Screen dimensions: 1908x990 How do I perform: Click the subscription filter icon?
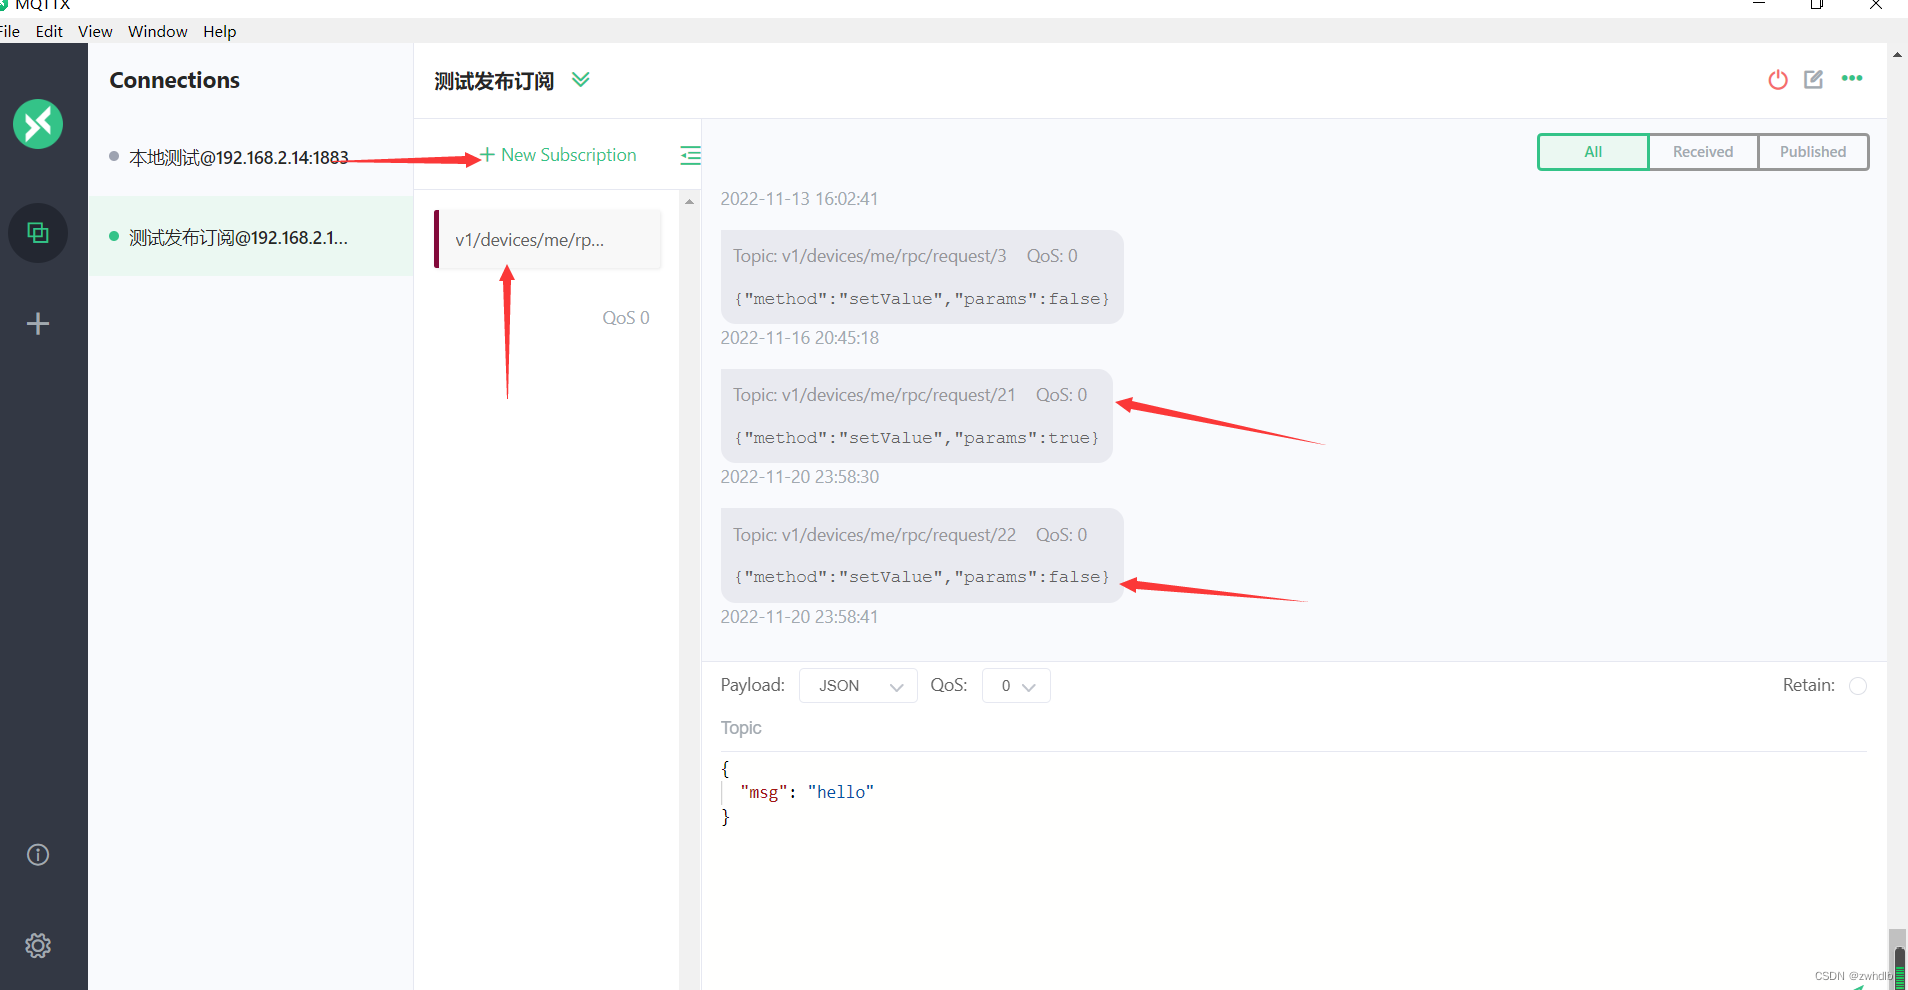click(689, 155)
